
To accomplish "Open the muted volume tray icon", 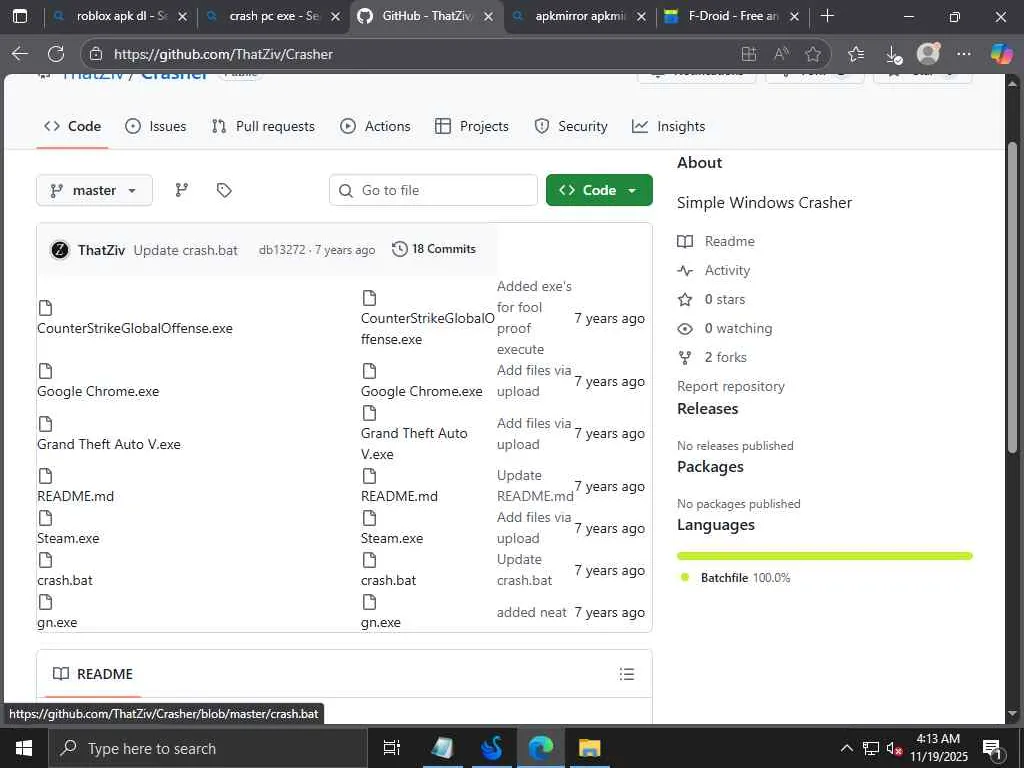I will (x=895, y=748).
